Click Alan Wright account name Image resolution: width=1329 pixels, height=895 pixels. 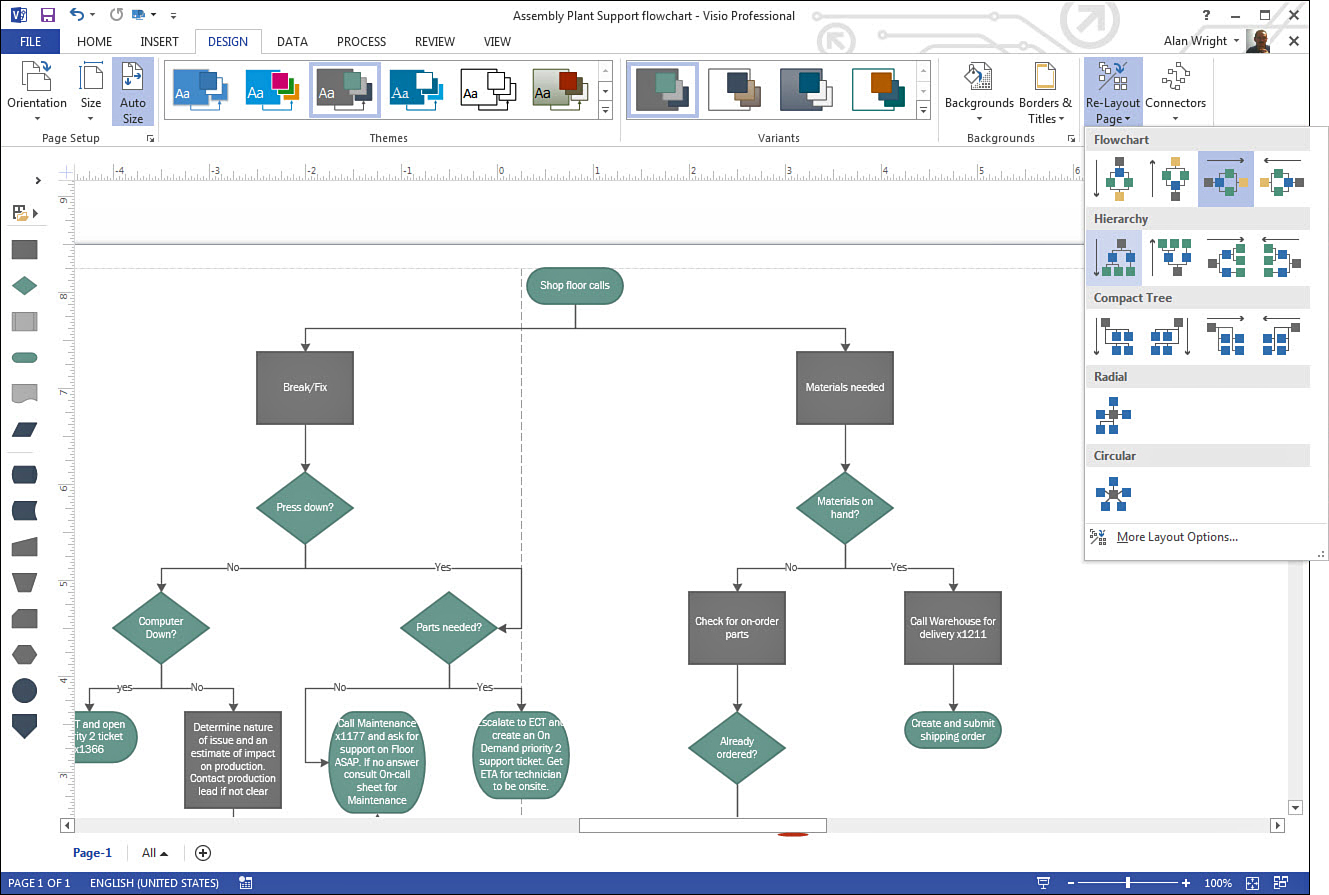[x=1196, y=41]
